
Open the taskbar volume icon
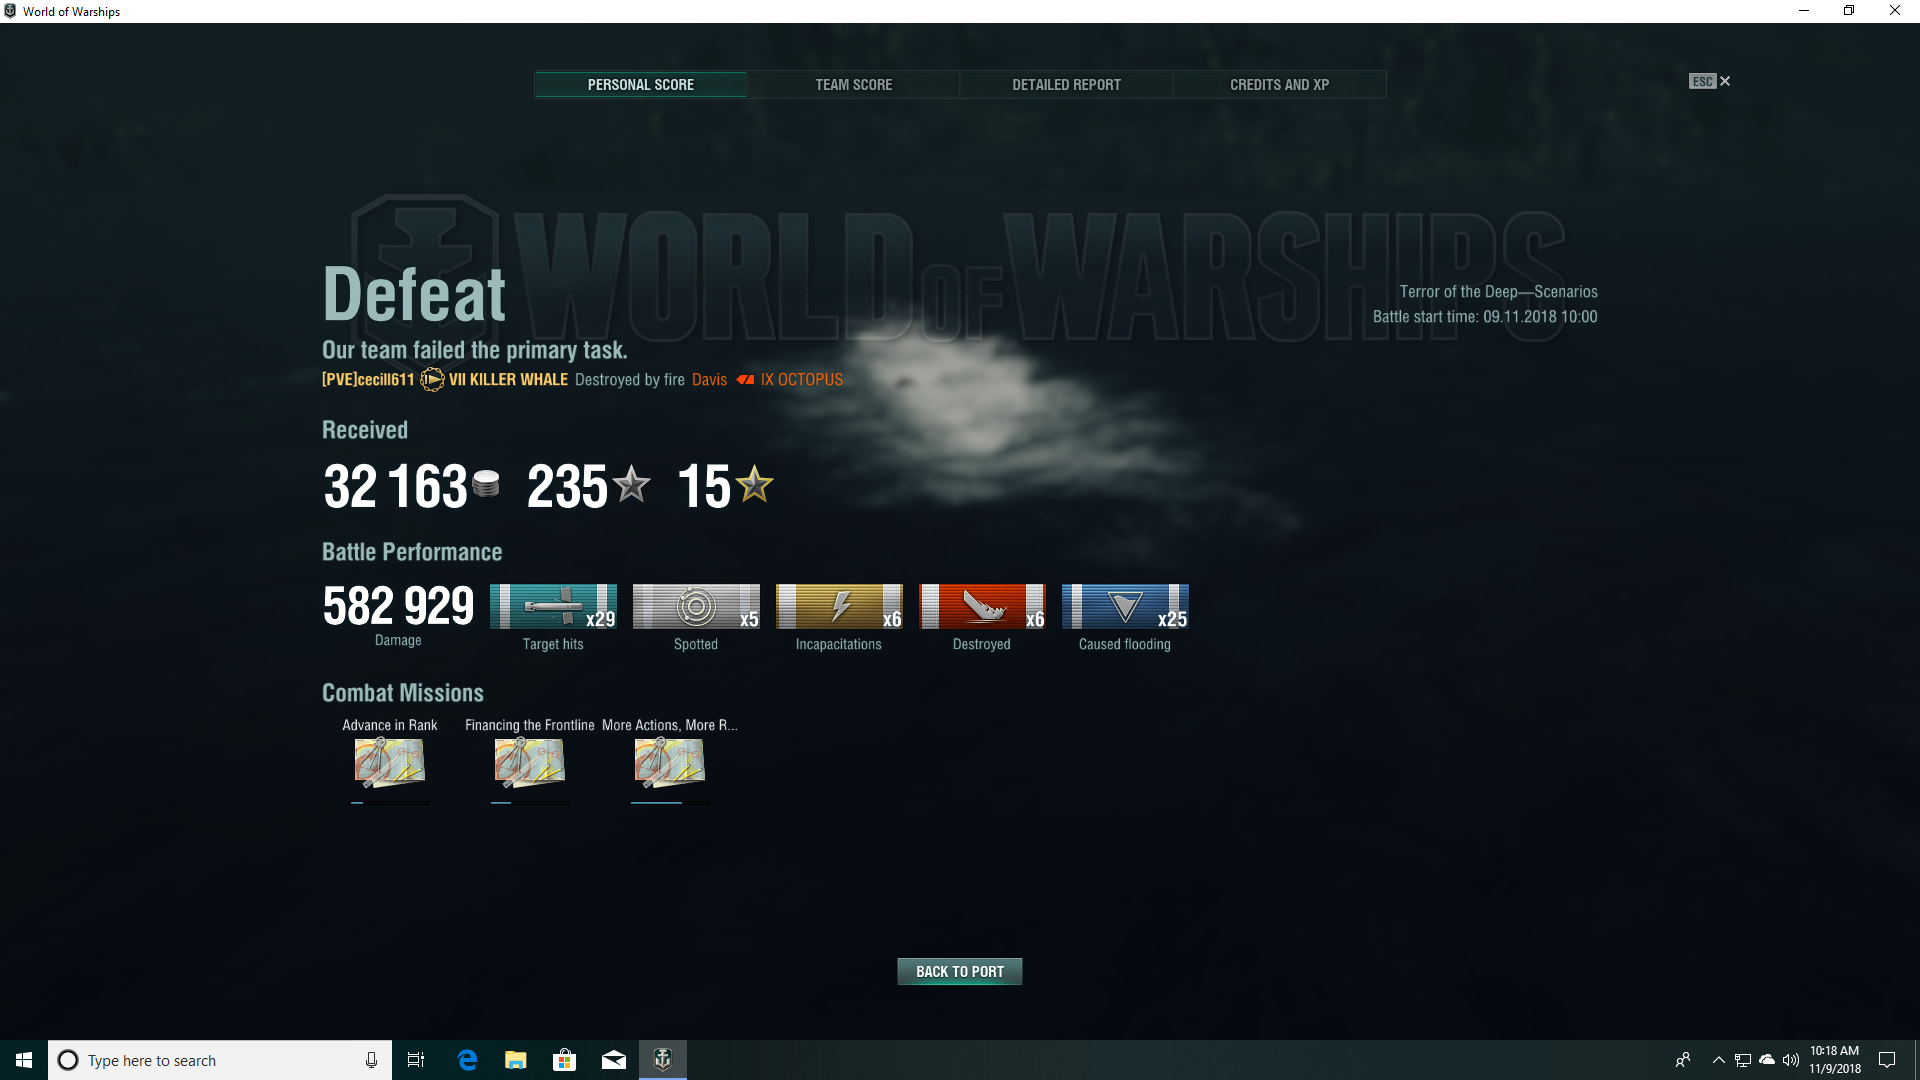click(1791, 1060)
